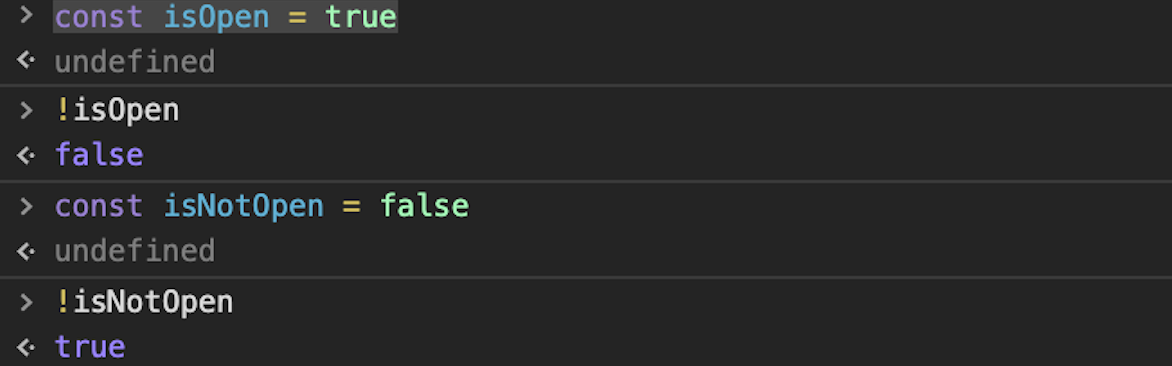Click the '!isNotOpen' expression text
Screen dimensions: 1172x366
144,302
